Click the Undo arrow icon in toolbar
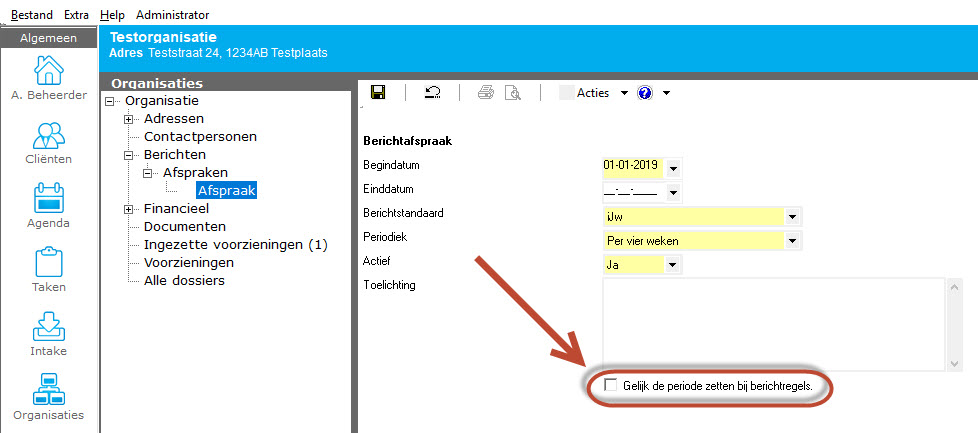The height and width of the screenshot is (433, 978). coord(433,93)
